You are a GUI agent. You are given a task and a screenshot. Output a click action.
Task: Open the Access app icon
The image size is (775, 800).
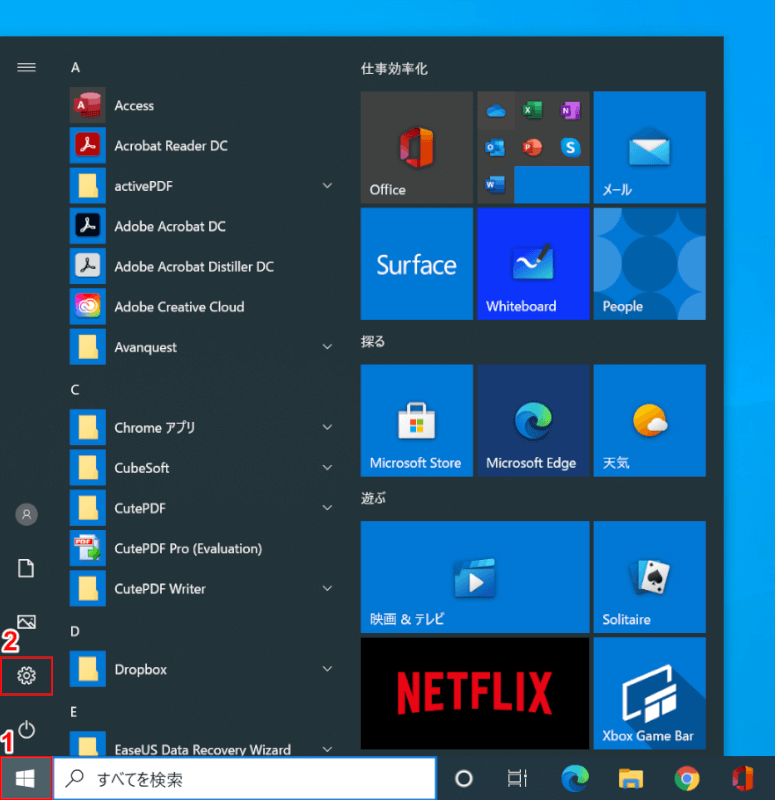tap(88, 105)
